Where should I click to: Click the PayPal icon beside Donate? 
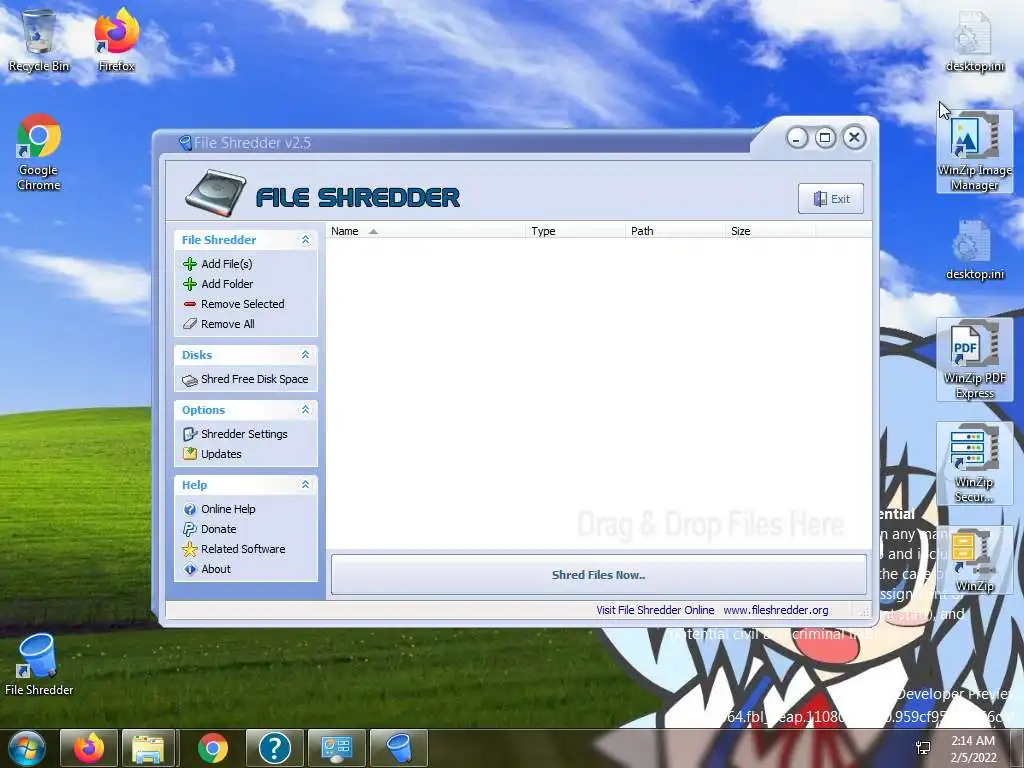pyautogui.click(x=190, y=529)
